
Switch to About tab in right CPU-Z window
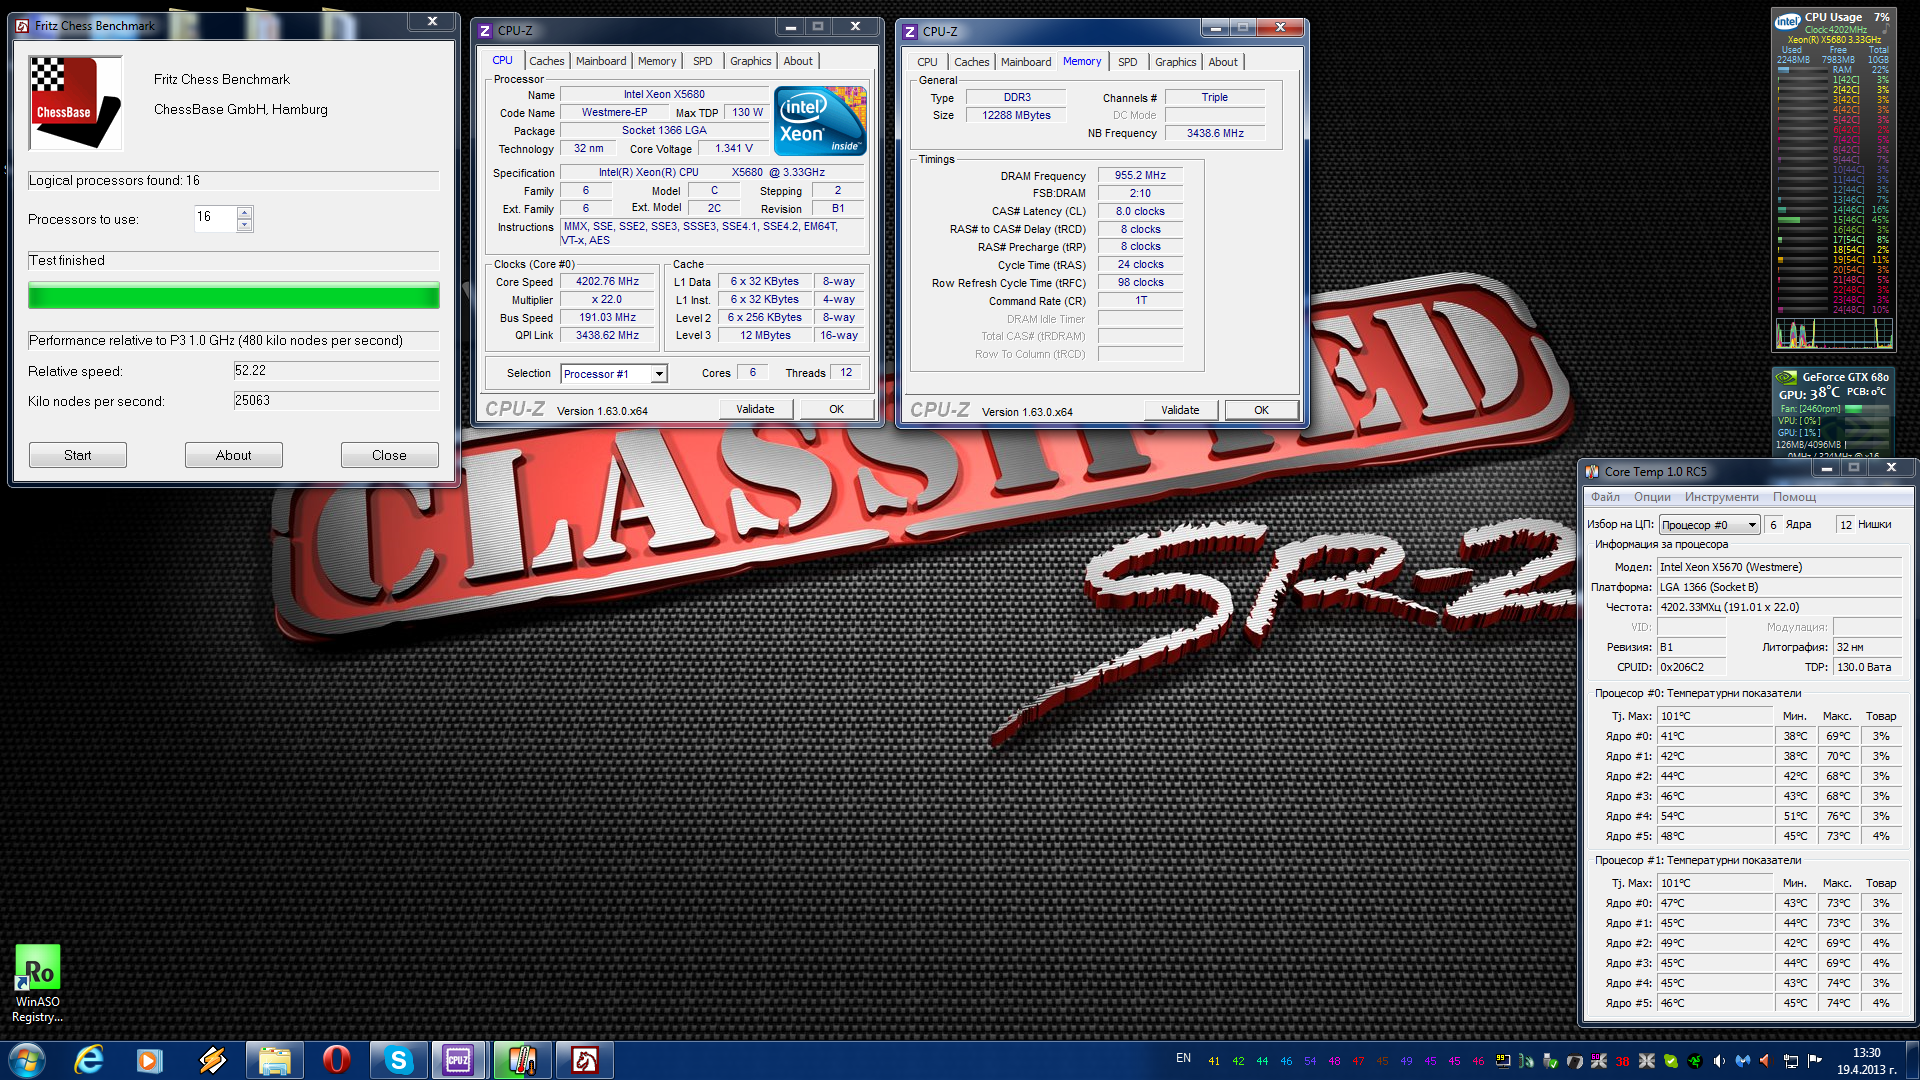tap(1223, 62)
